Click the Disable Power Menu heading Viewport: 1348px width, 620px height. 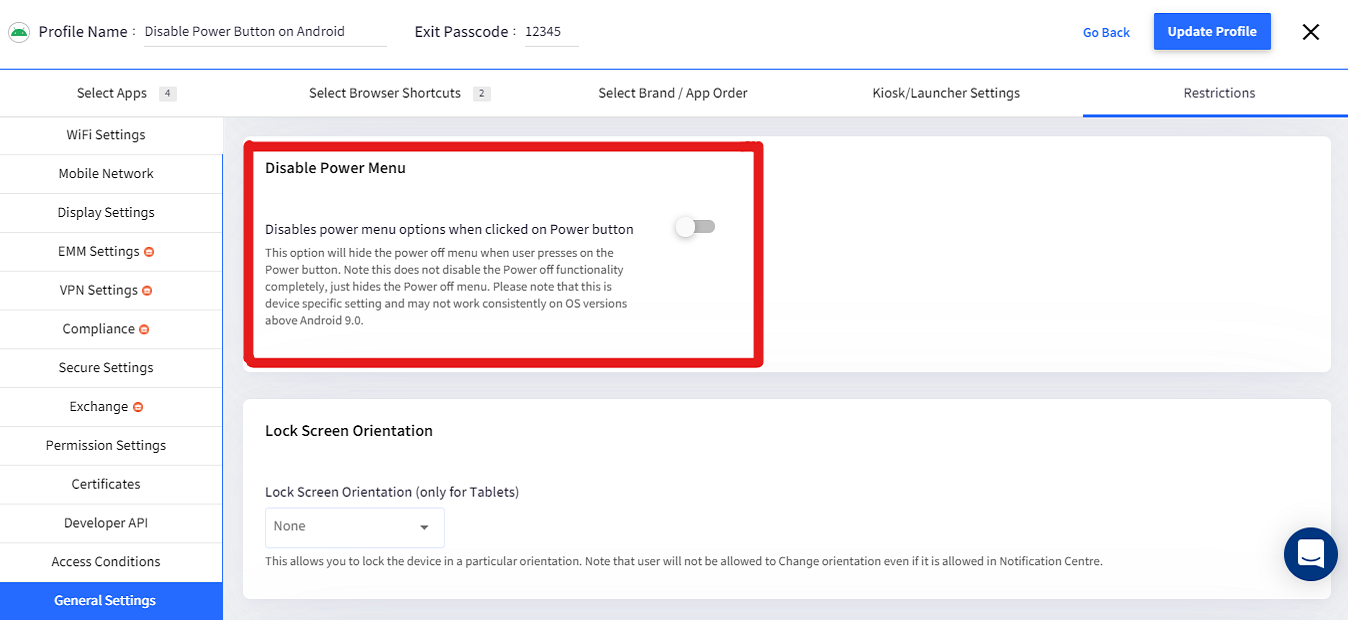pyautogui.click(x=335, y=168)
